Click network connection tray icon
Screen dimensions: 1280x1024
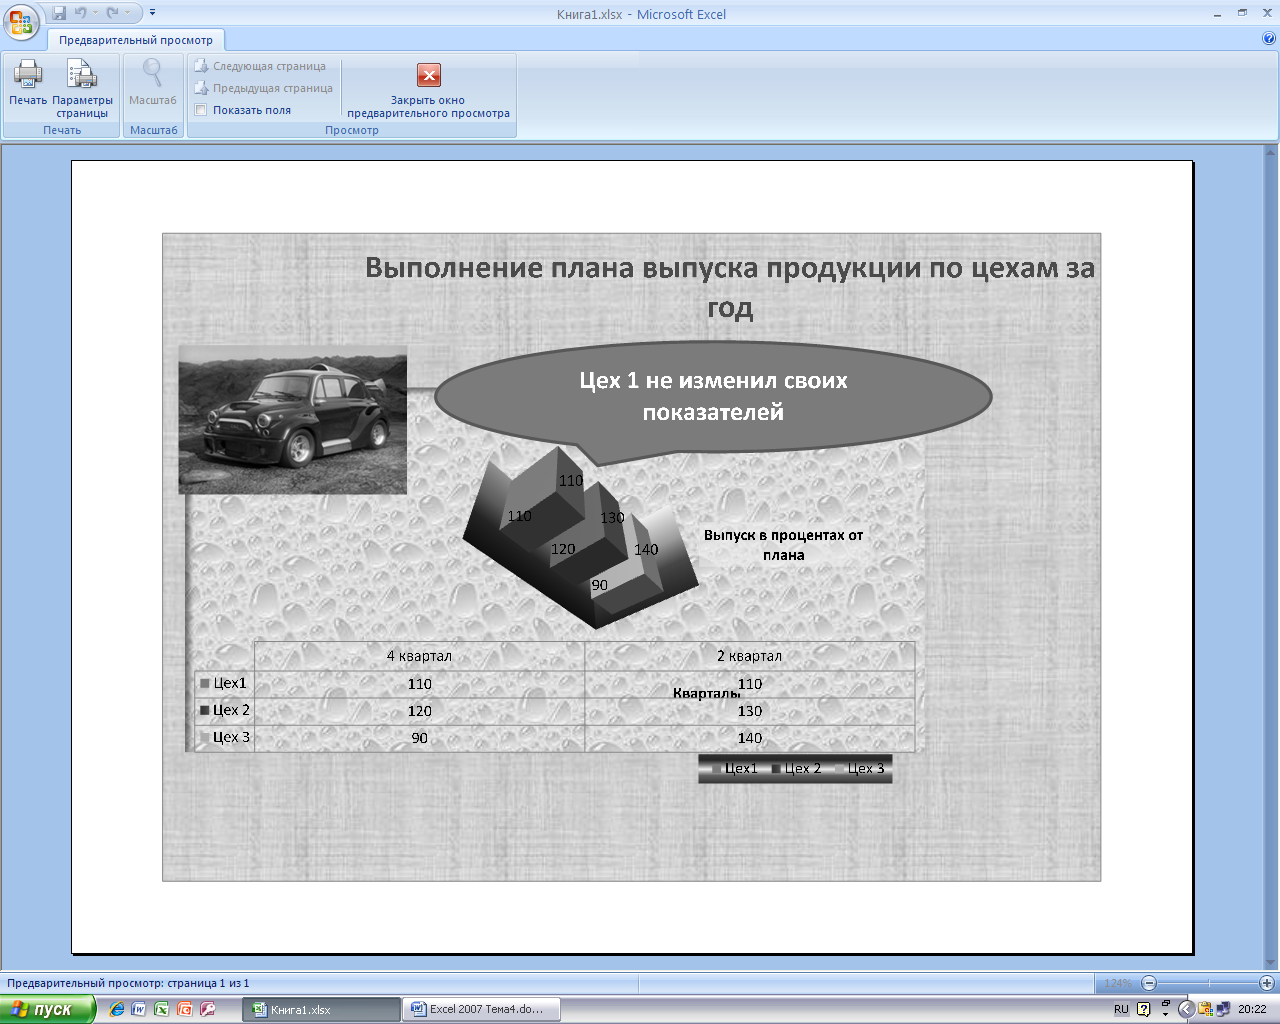pyautogui.click(x=1222, y=1009)
